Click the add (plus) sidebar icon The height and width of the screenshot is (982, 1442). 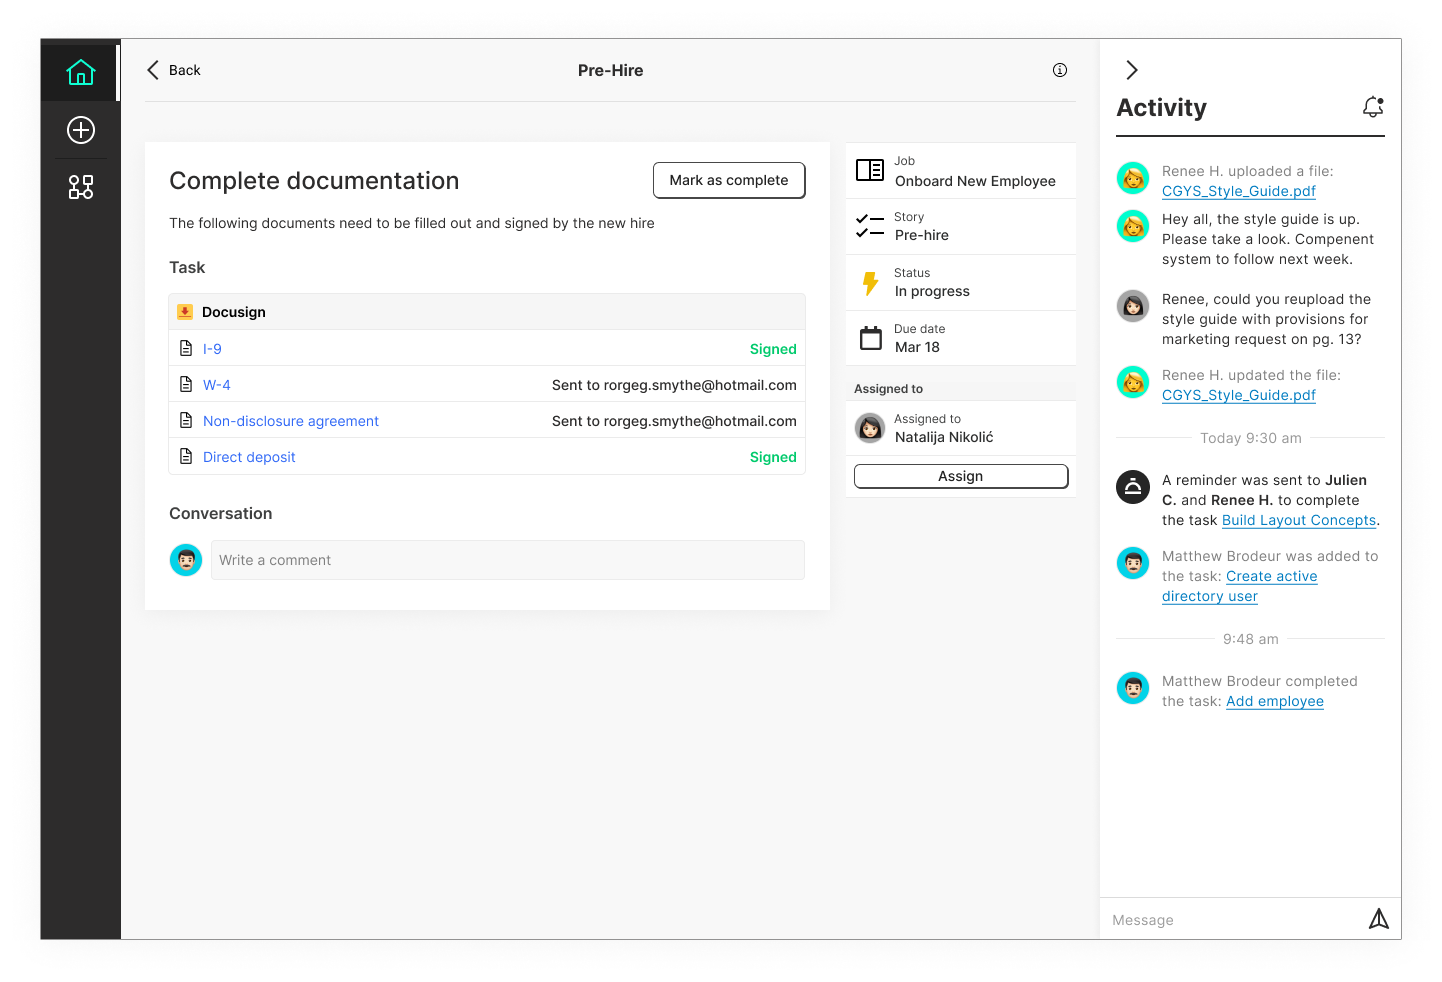pyautogui.click(x=81, y=130)
